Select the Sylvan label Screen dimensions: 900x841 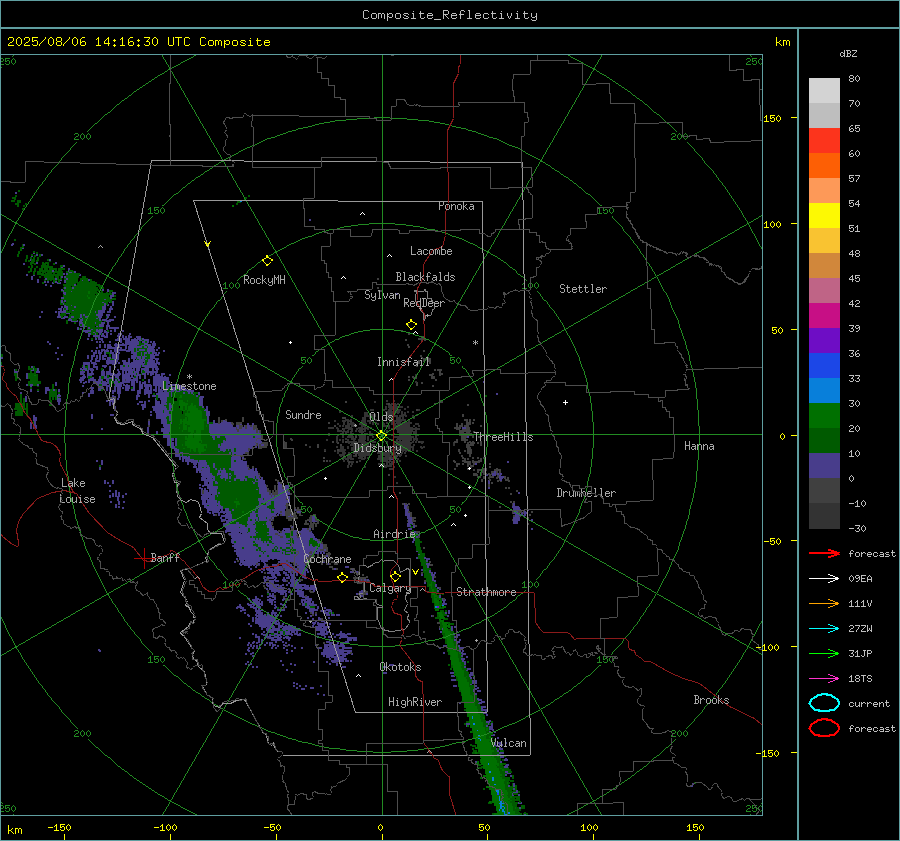click(382, 295)
